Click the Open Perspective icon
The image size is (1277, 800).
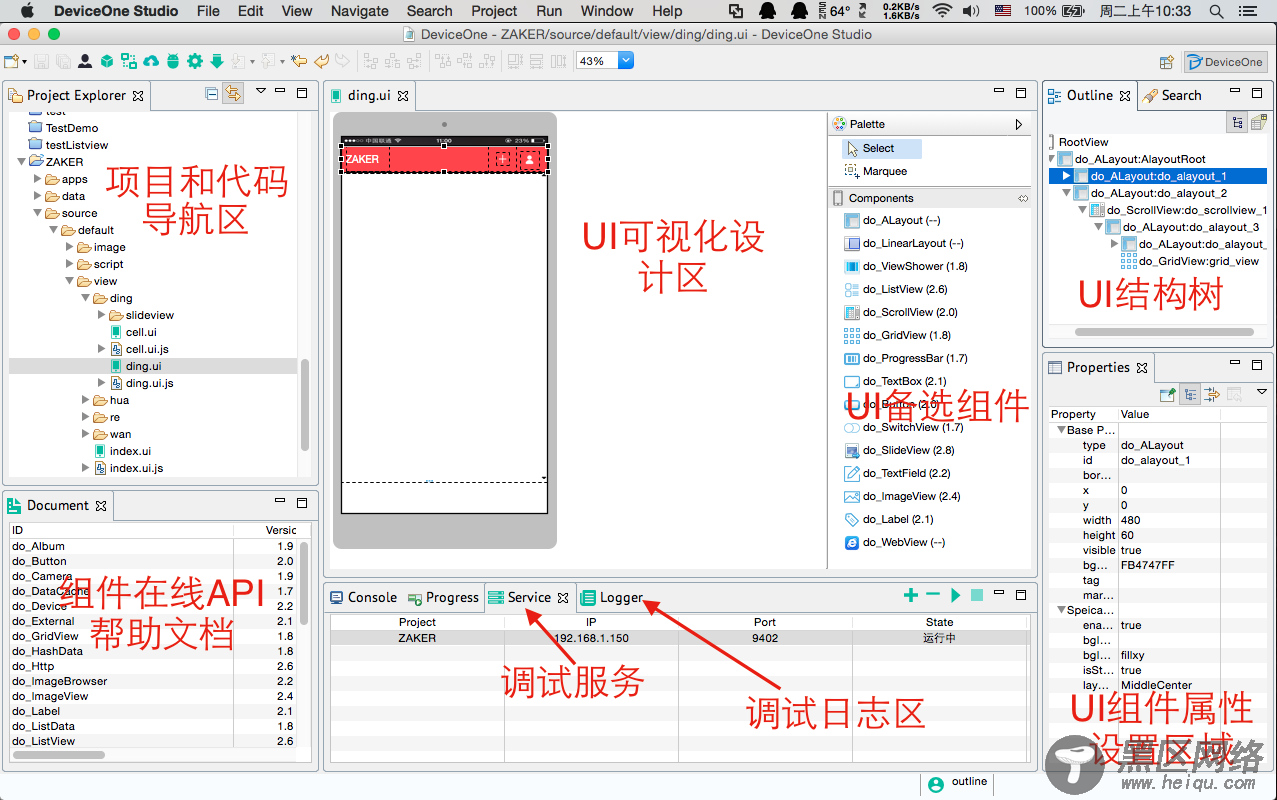(1166, 61)
